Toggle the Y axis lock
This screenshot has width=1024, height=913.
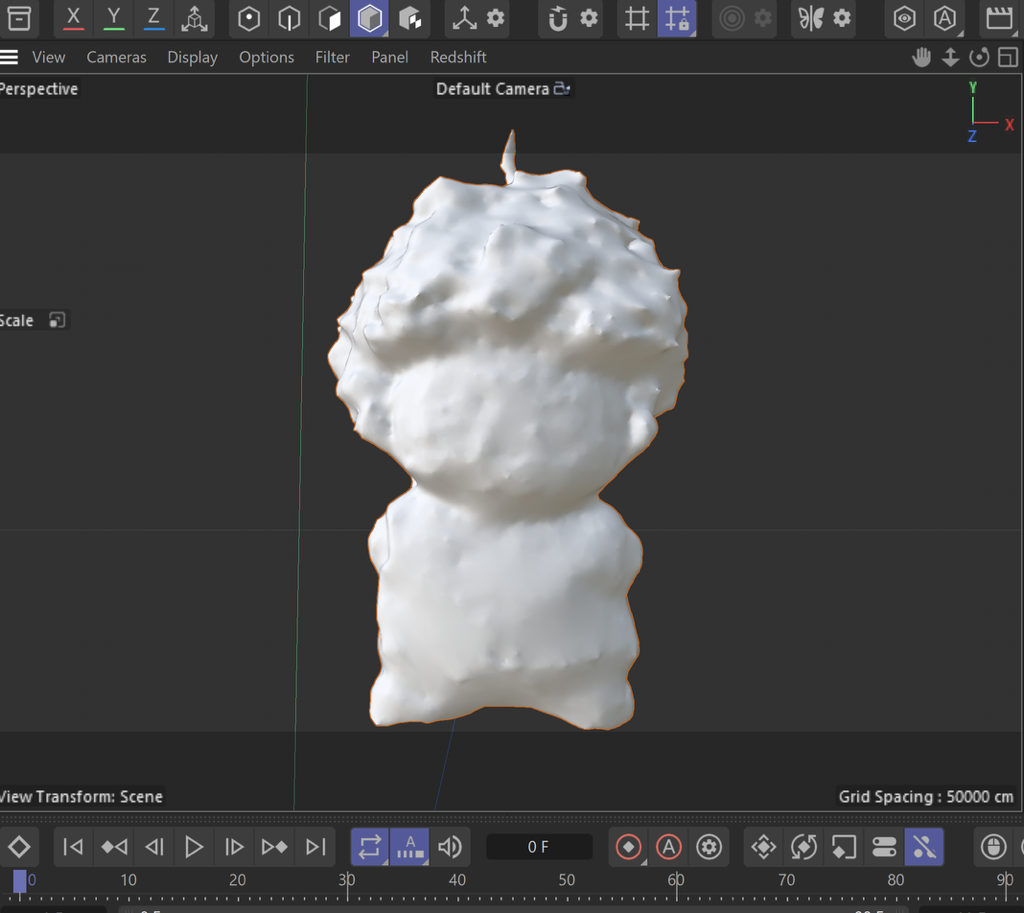tap(114, 18)
